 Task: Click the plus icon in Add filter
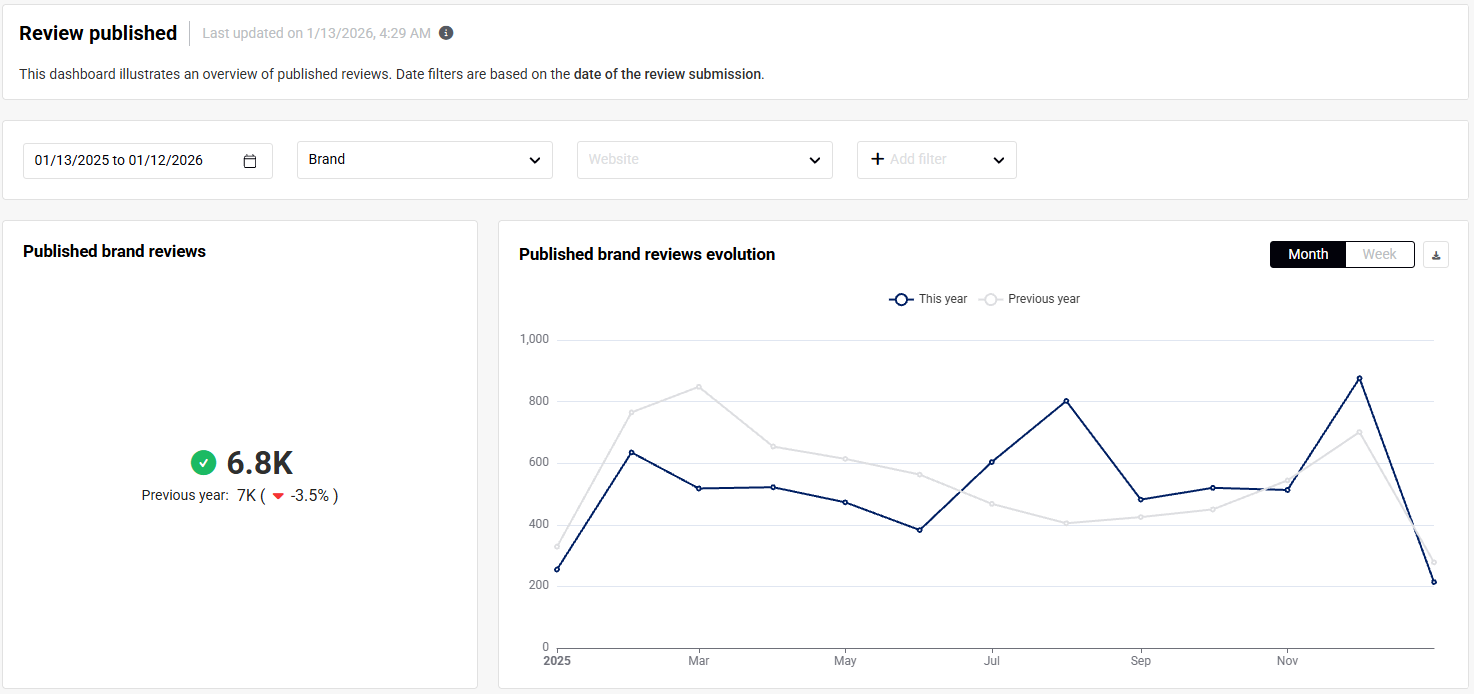877,159
